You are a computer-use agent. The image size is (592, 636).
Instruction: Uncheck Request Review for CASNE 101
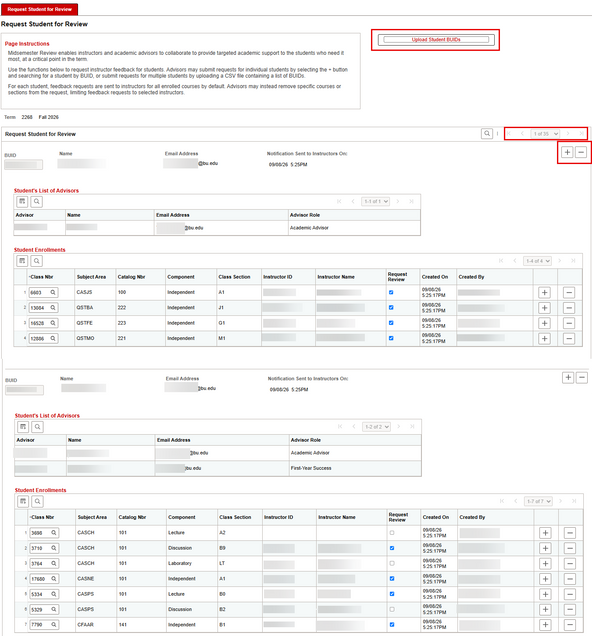pos(392,578)
